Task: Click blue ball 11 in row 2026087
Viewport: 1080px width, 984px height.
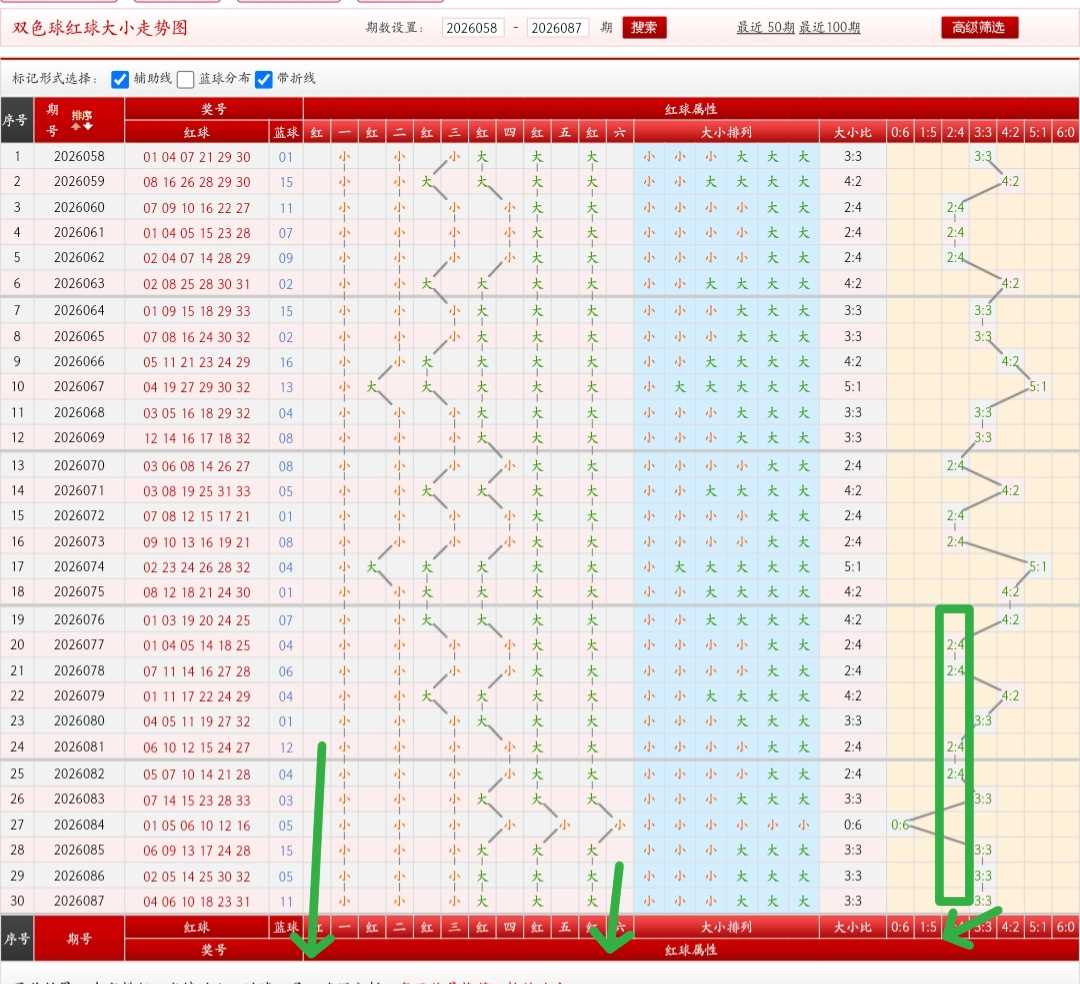Action: (286, 902)
